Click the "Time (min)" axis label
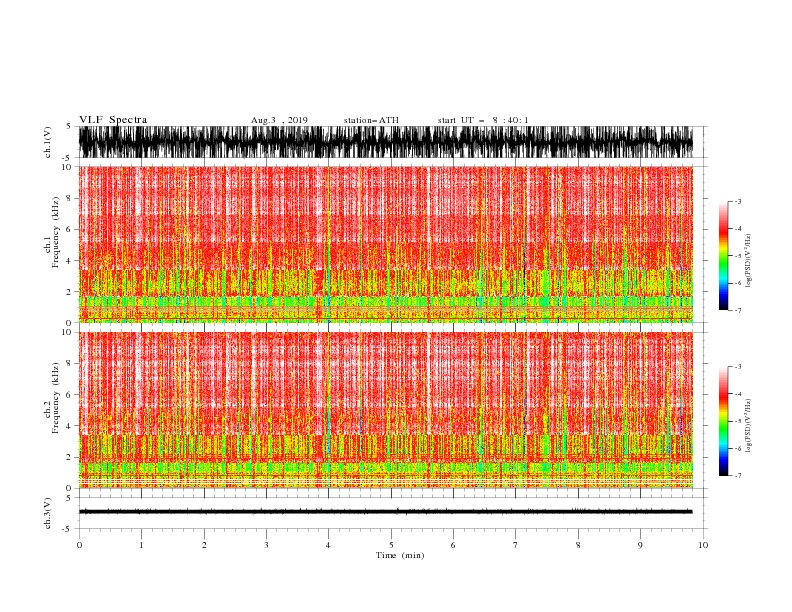This screenshot has height=612, width=792. [x=400, y=555]
